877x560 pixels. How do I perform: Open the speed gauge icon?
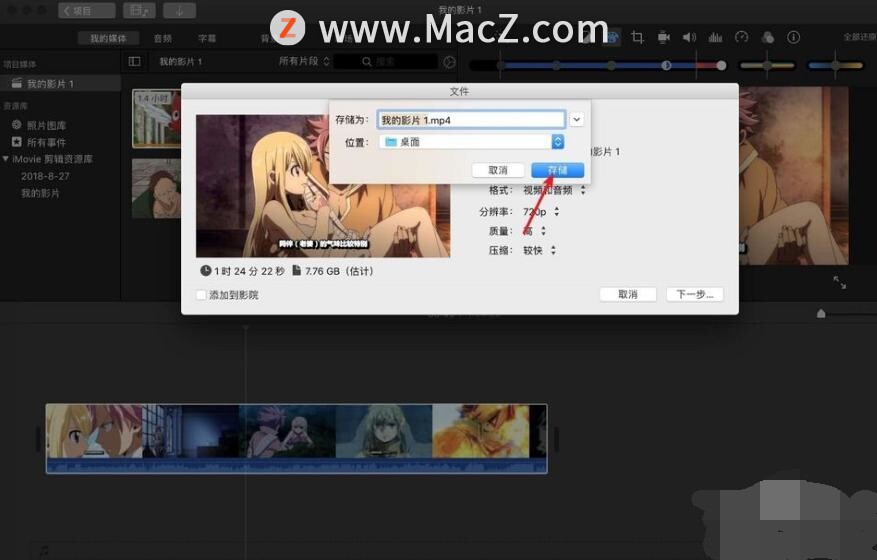[x=742, y=37]
